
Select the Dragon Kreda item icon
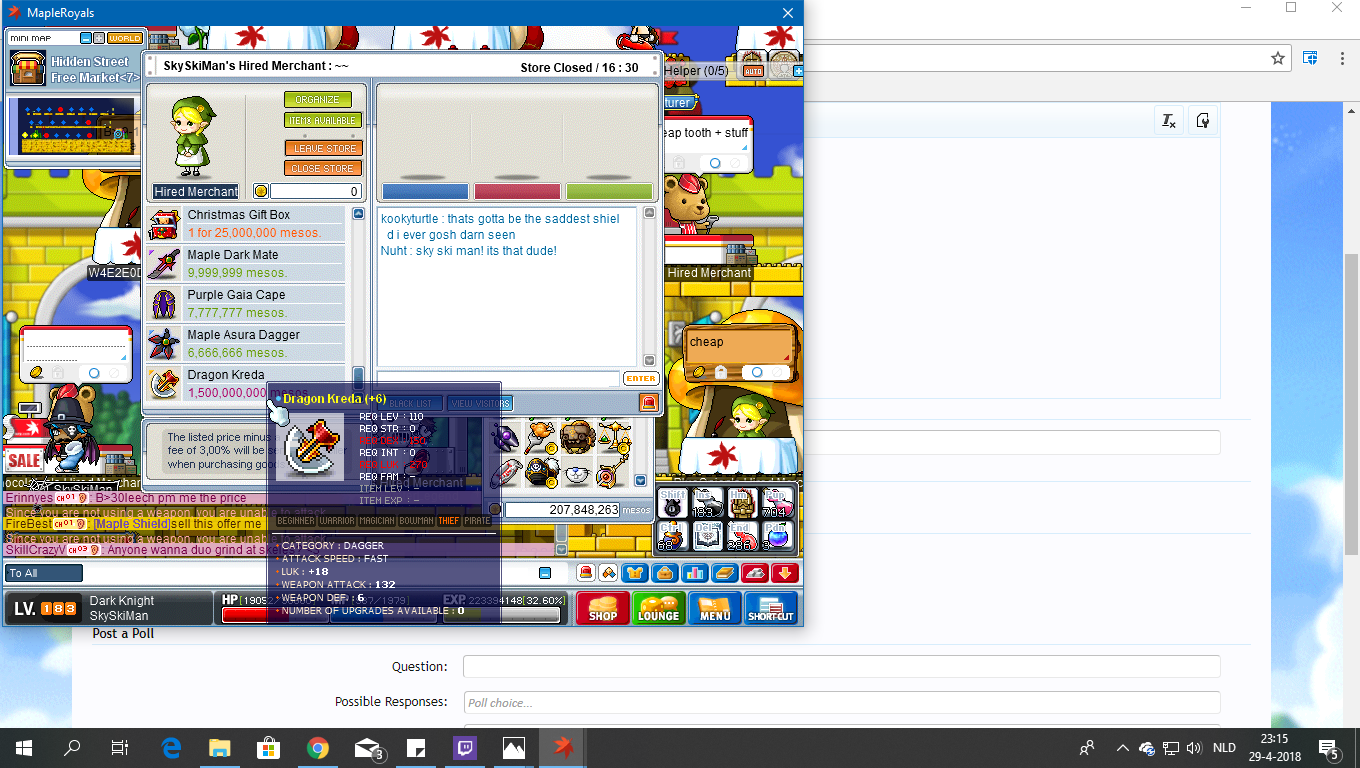[x=164, y=384]
